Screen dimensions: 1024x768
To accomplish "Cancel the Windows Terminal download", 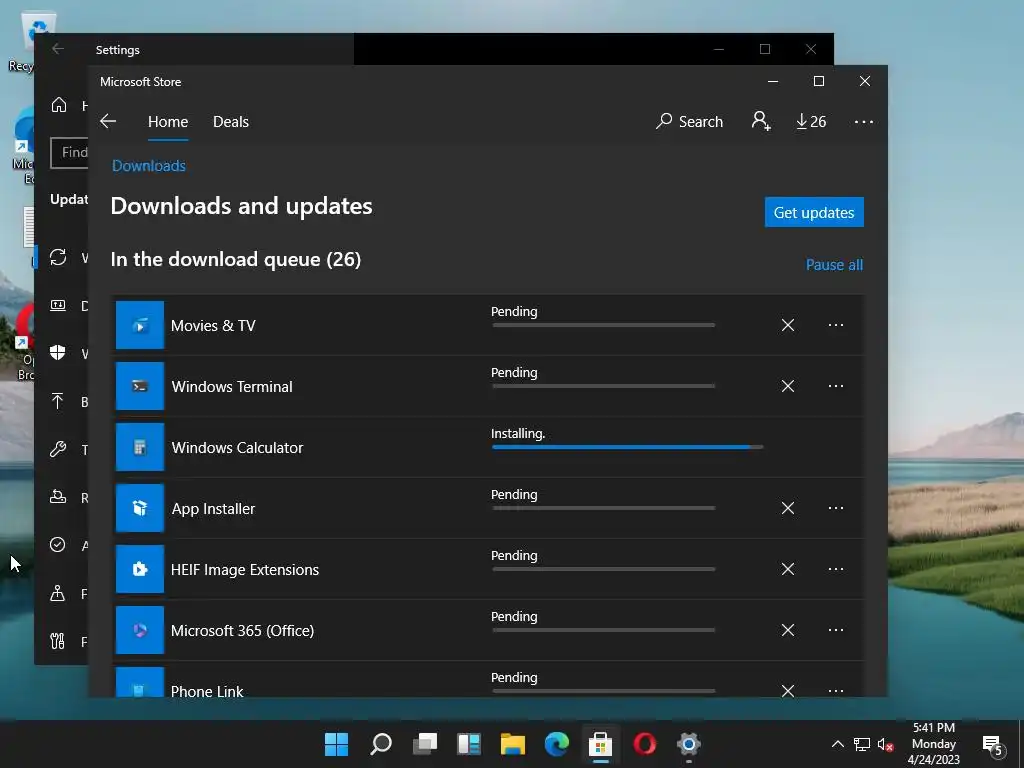I will coord(788,386).
